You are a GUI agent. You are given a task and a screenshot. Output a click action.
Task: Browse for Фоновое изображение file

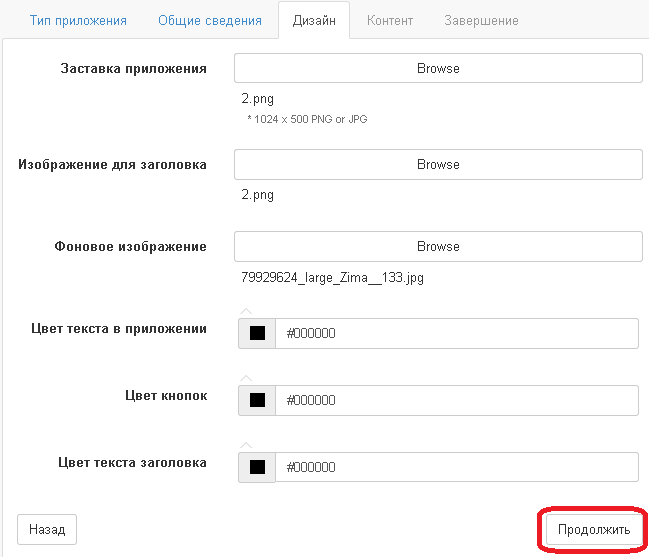tap(438, 246)
